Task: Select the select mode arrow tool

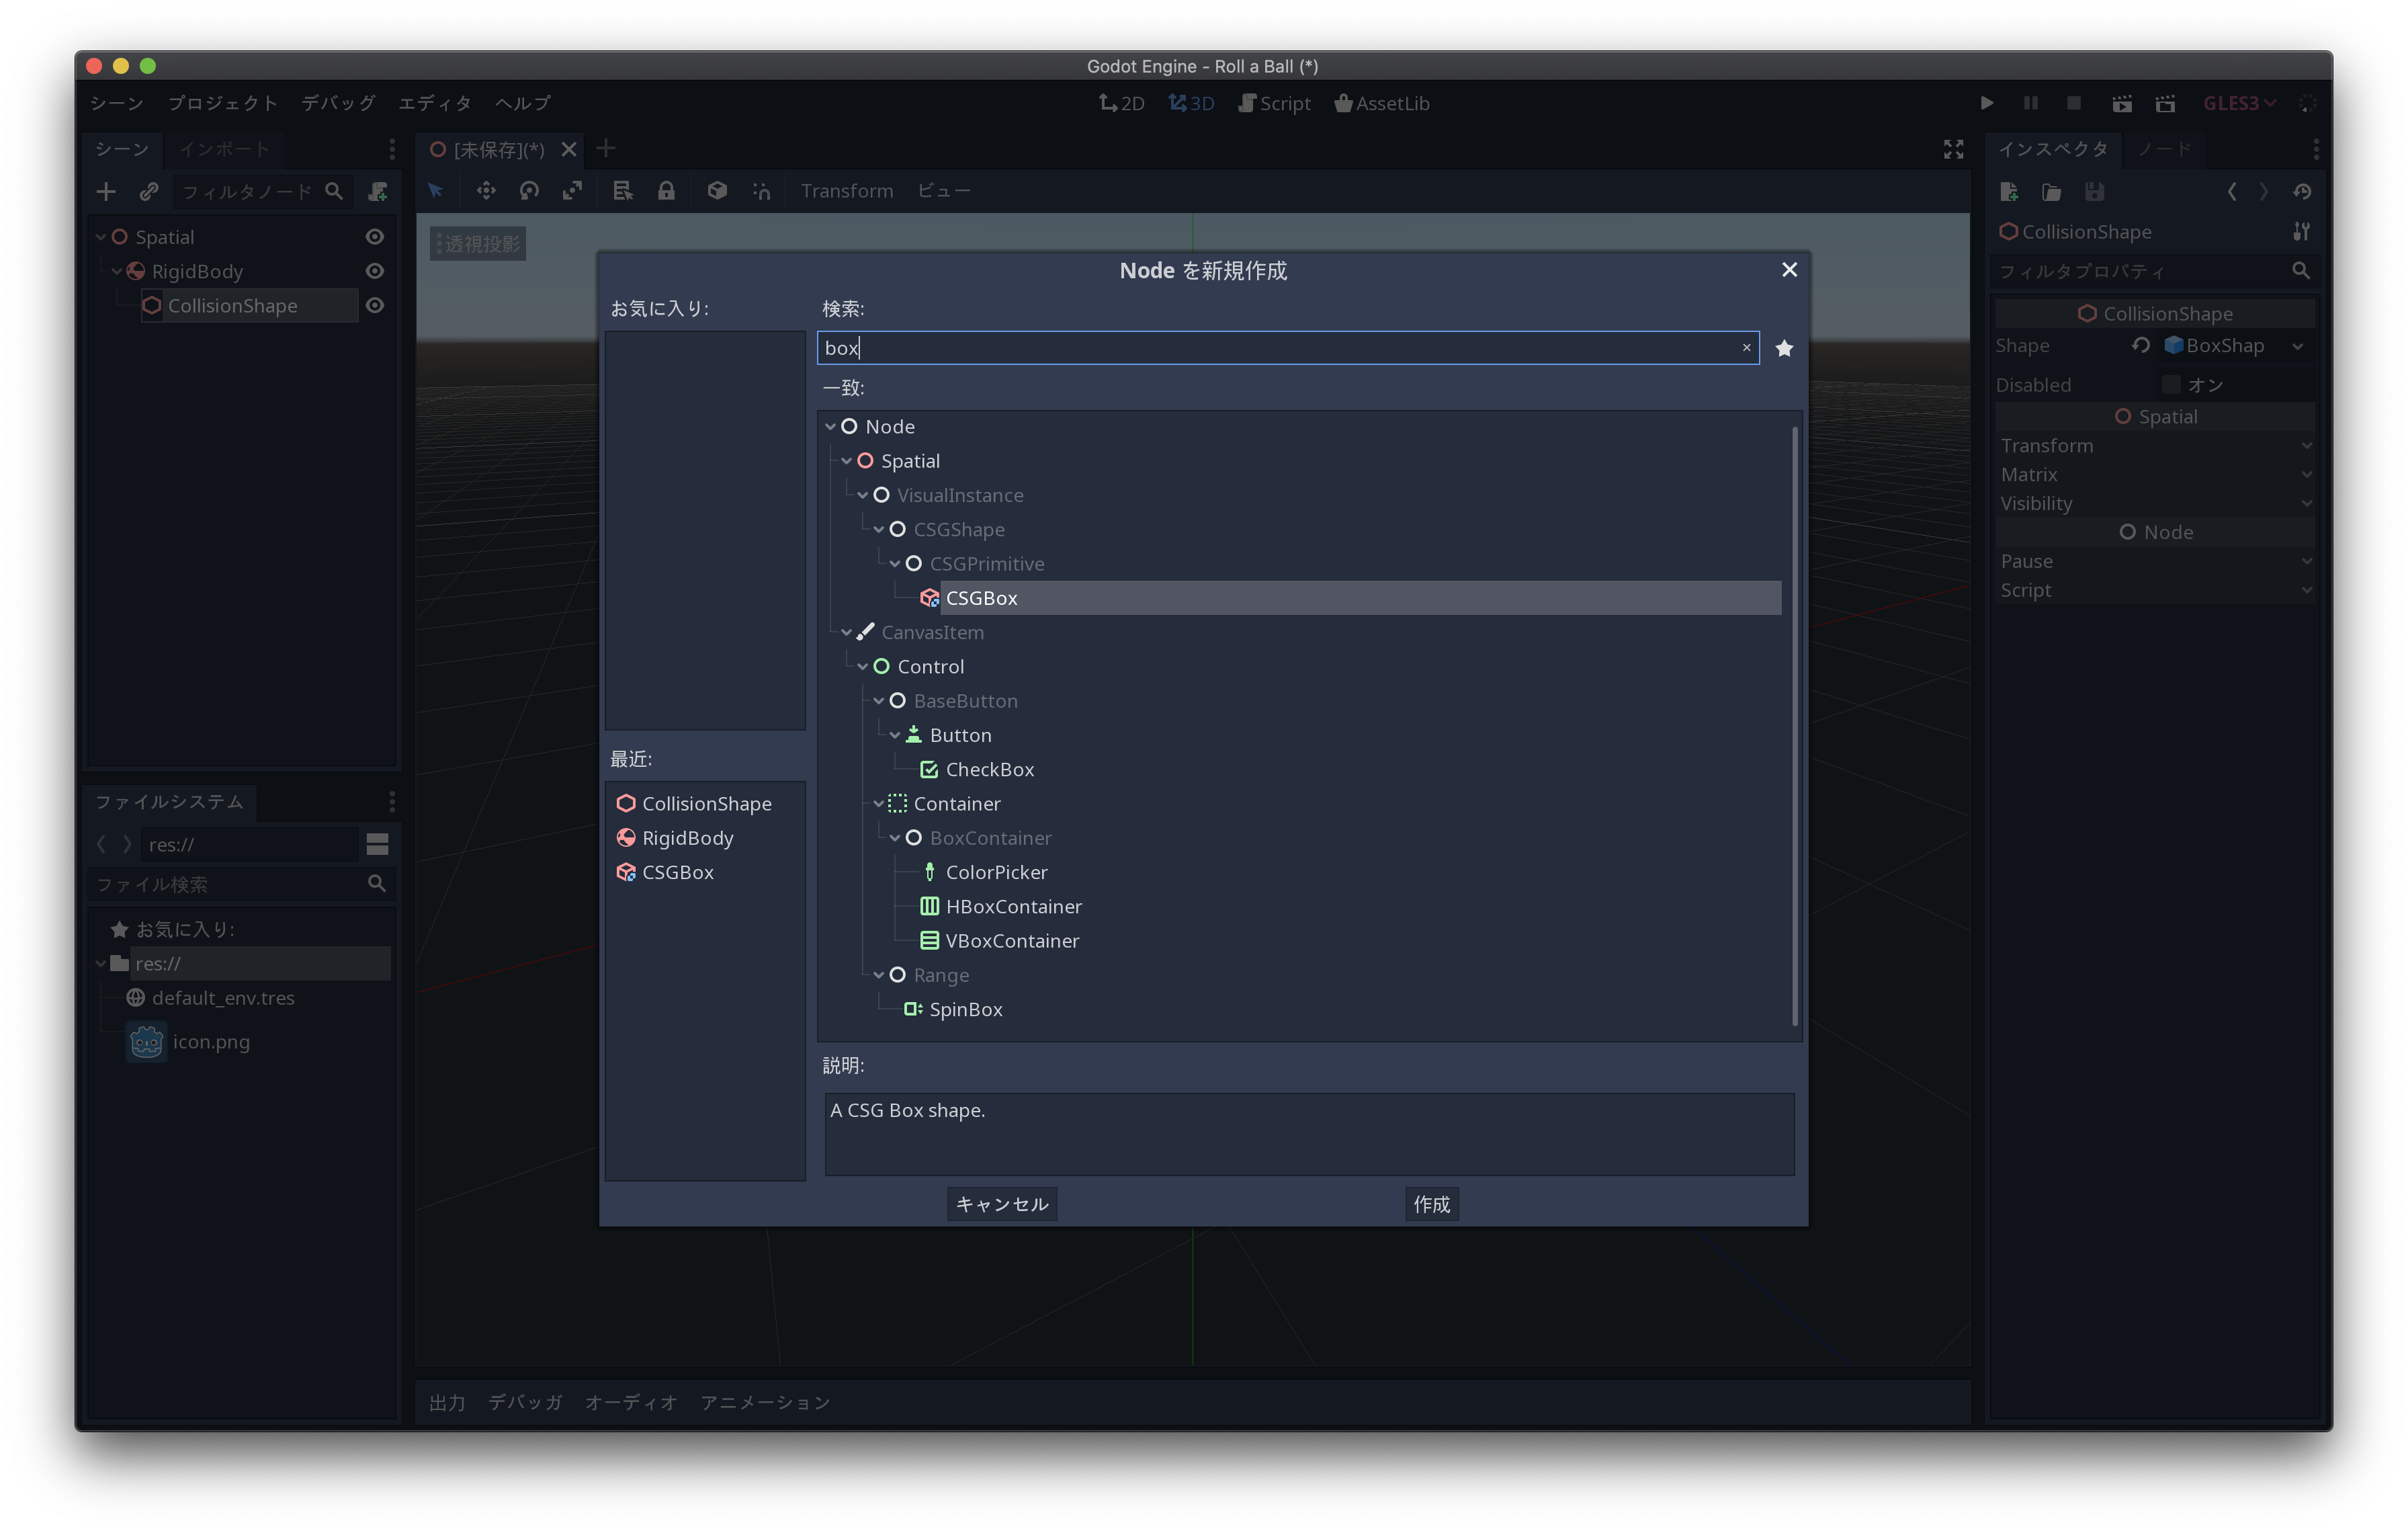Action: click(x=436, y=190)
